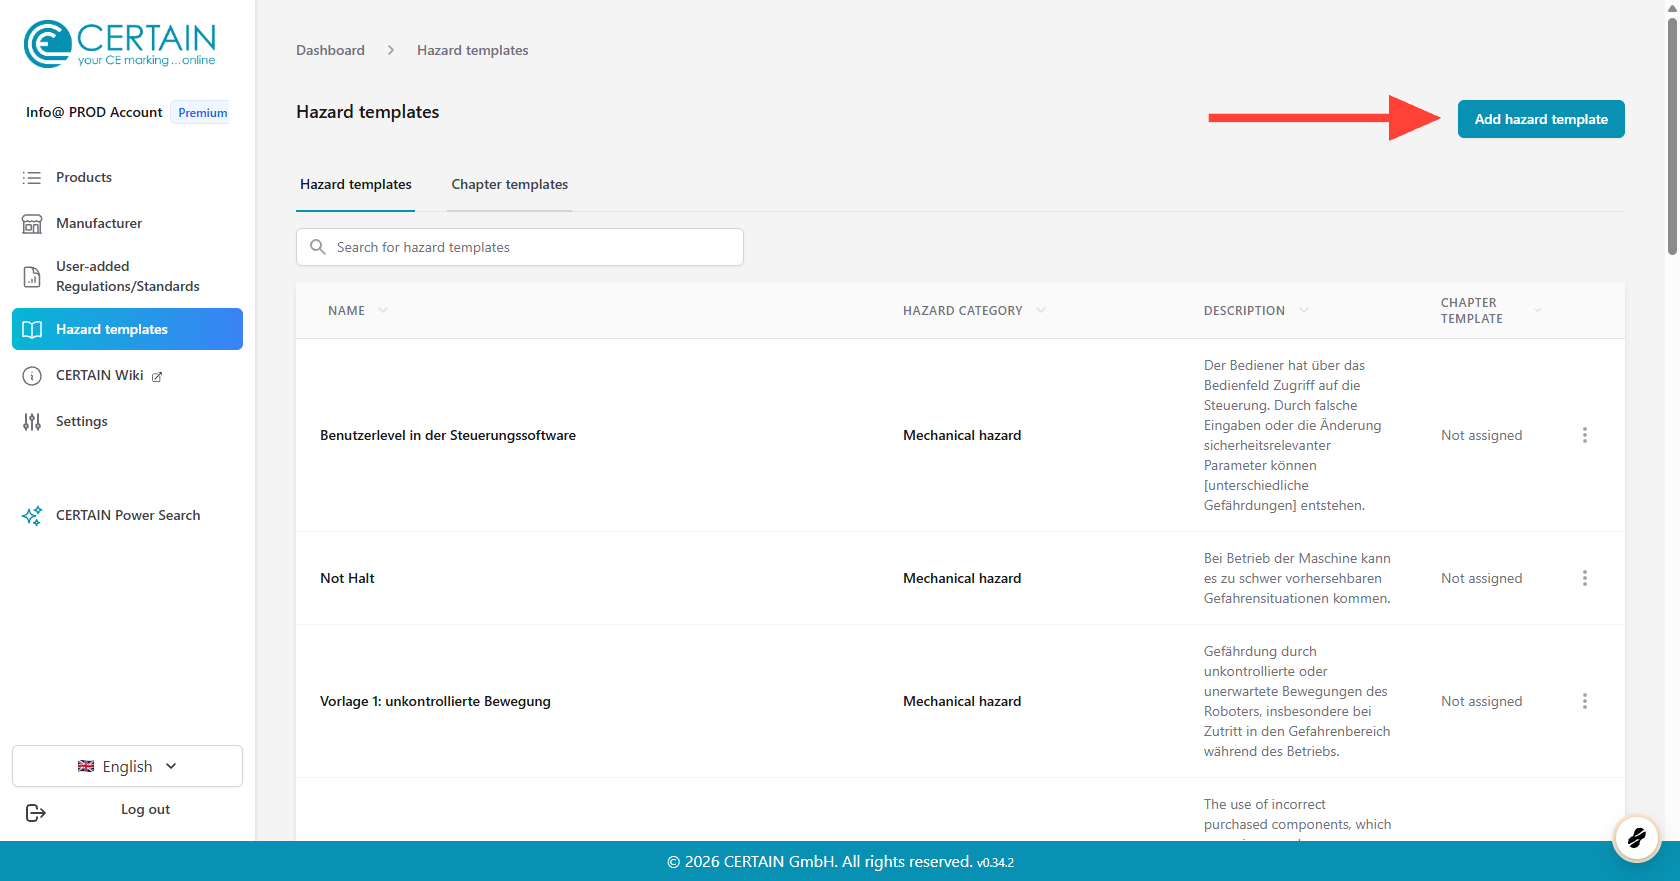The height and width of the screenshot is (881, 1680).
Task: Click Not assigned in the Not Halt row
Action: point(1482,578)
